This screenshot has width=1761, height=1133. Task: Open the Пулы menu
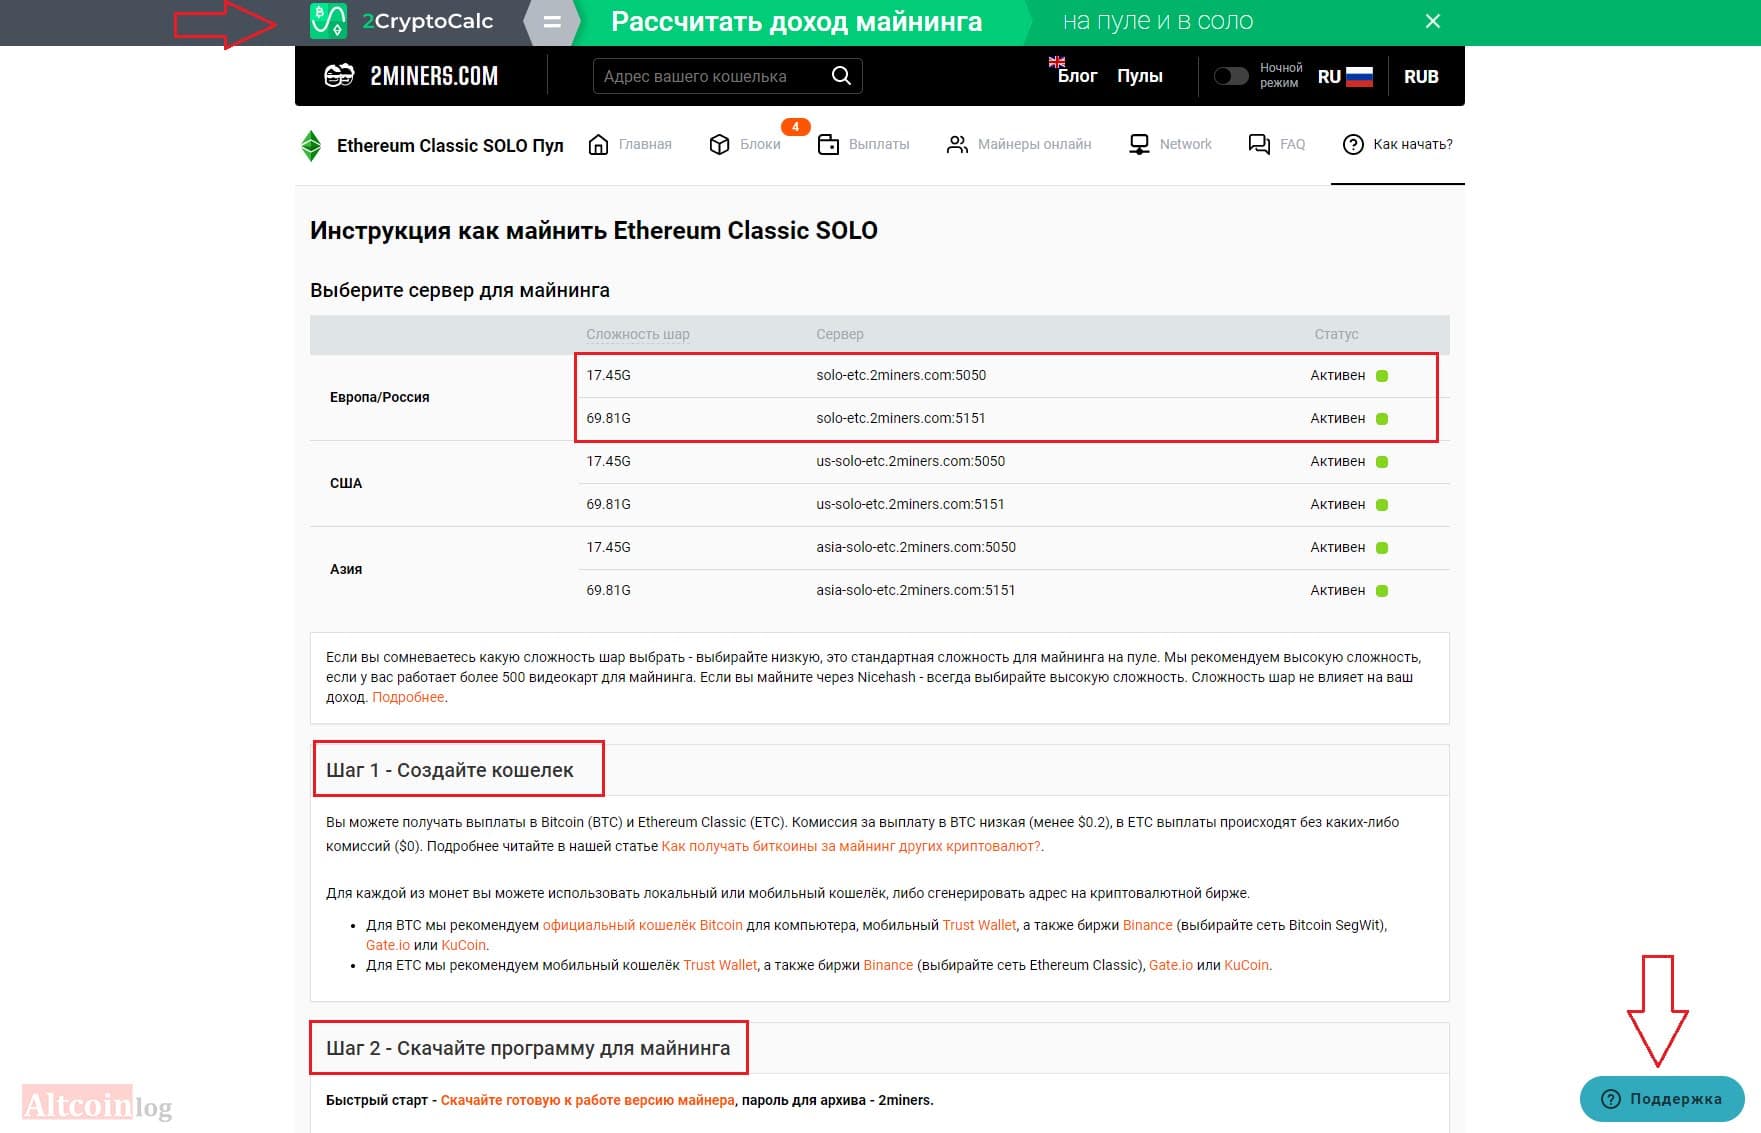pos(1140,76)
